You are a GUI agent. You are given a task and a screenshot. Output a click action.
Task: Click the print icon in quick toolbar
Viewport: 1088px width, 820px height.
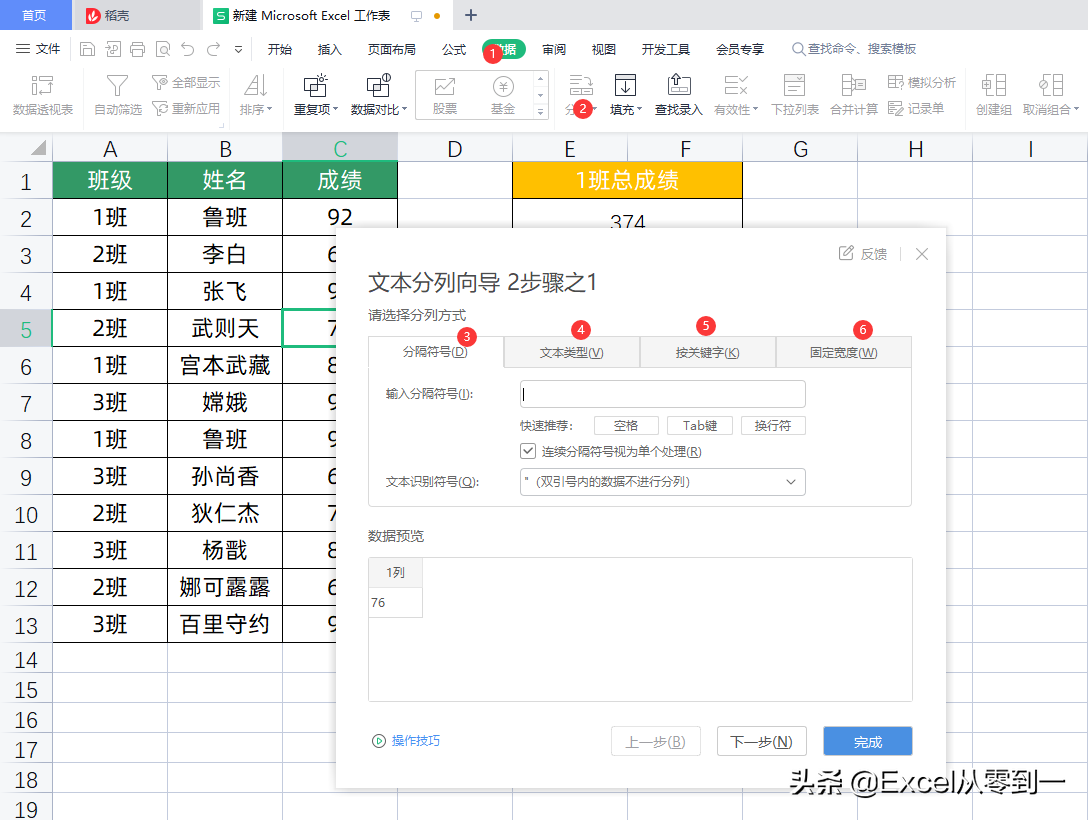(x=137, y=49)
